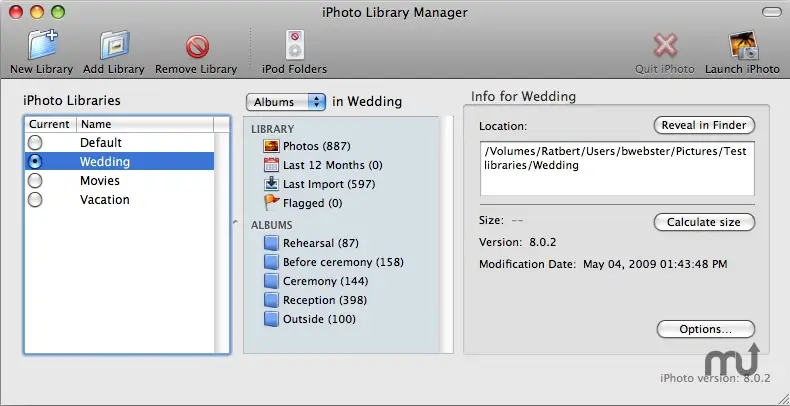Viewport: 790px width, 406px height.
Task: Click the Rehearsal album icon
Action: 271,243
